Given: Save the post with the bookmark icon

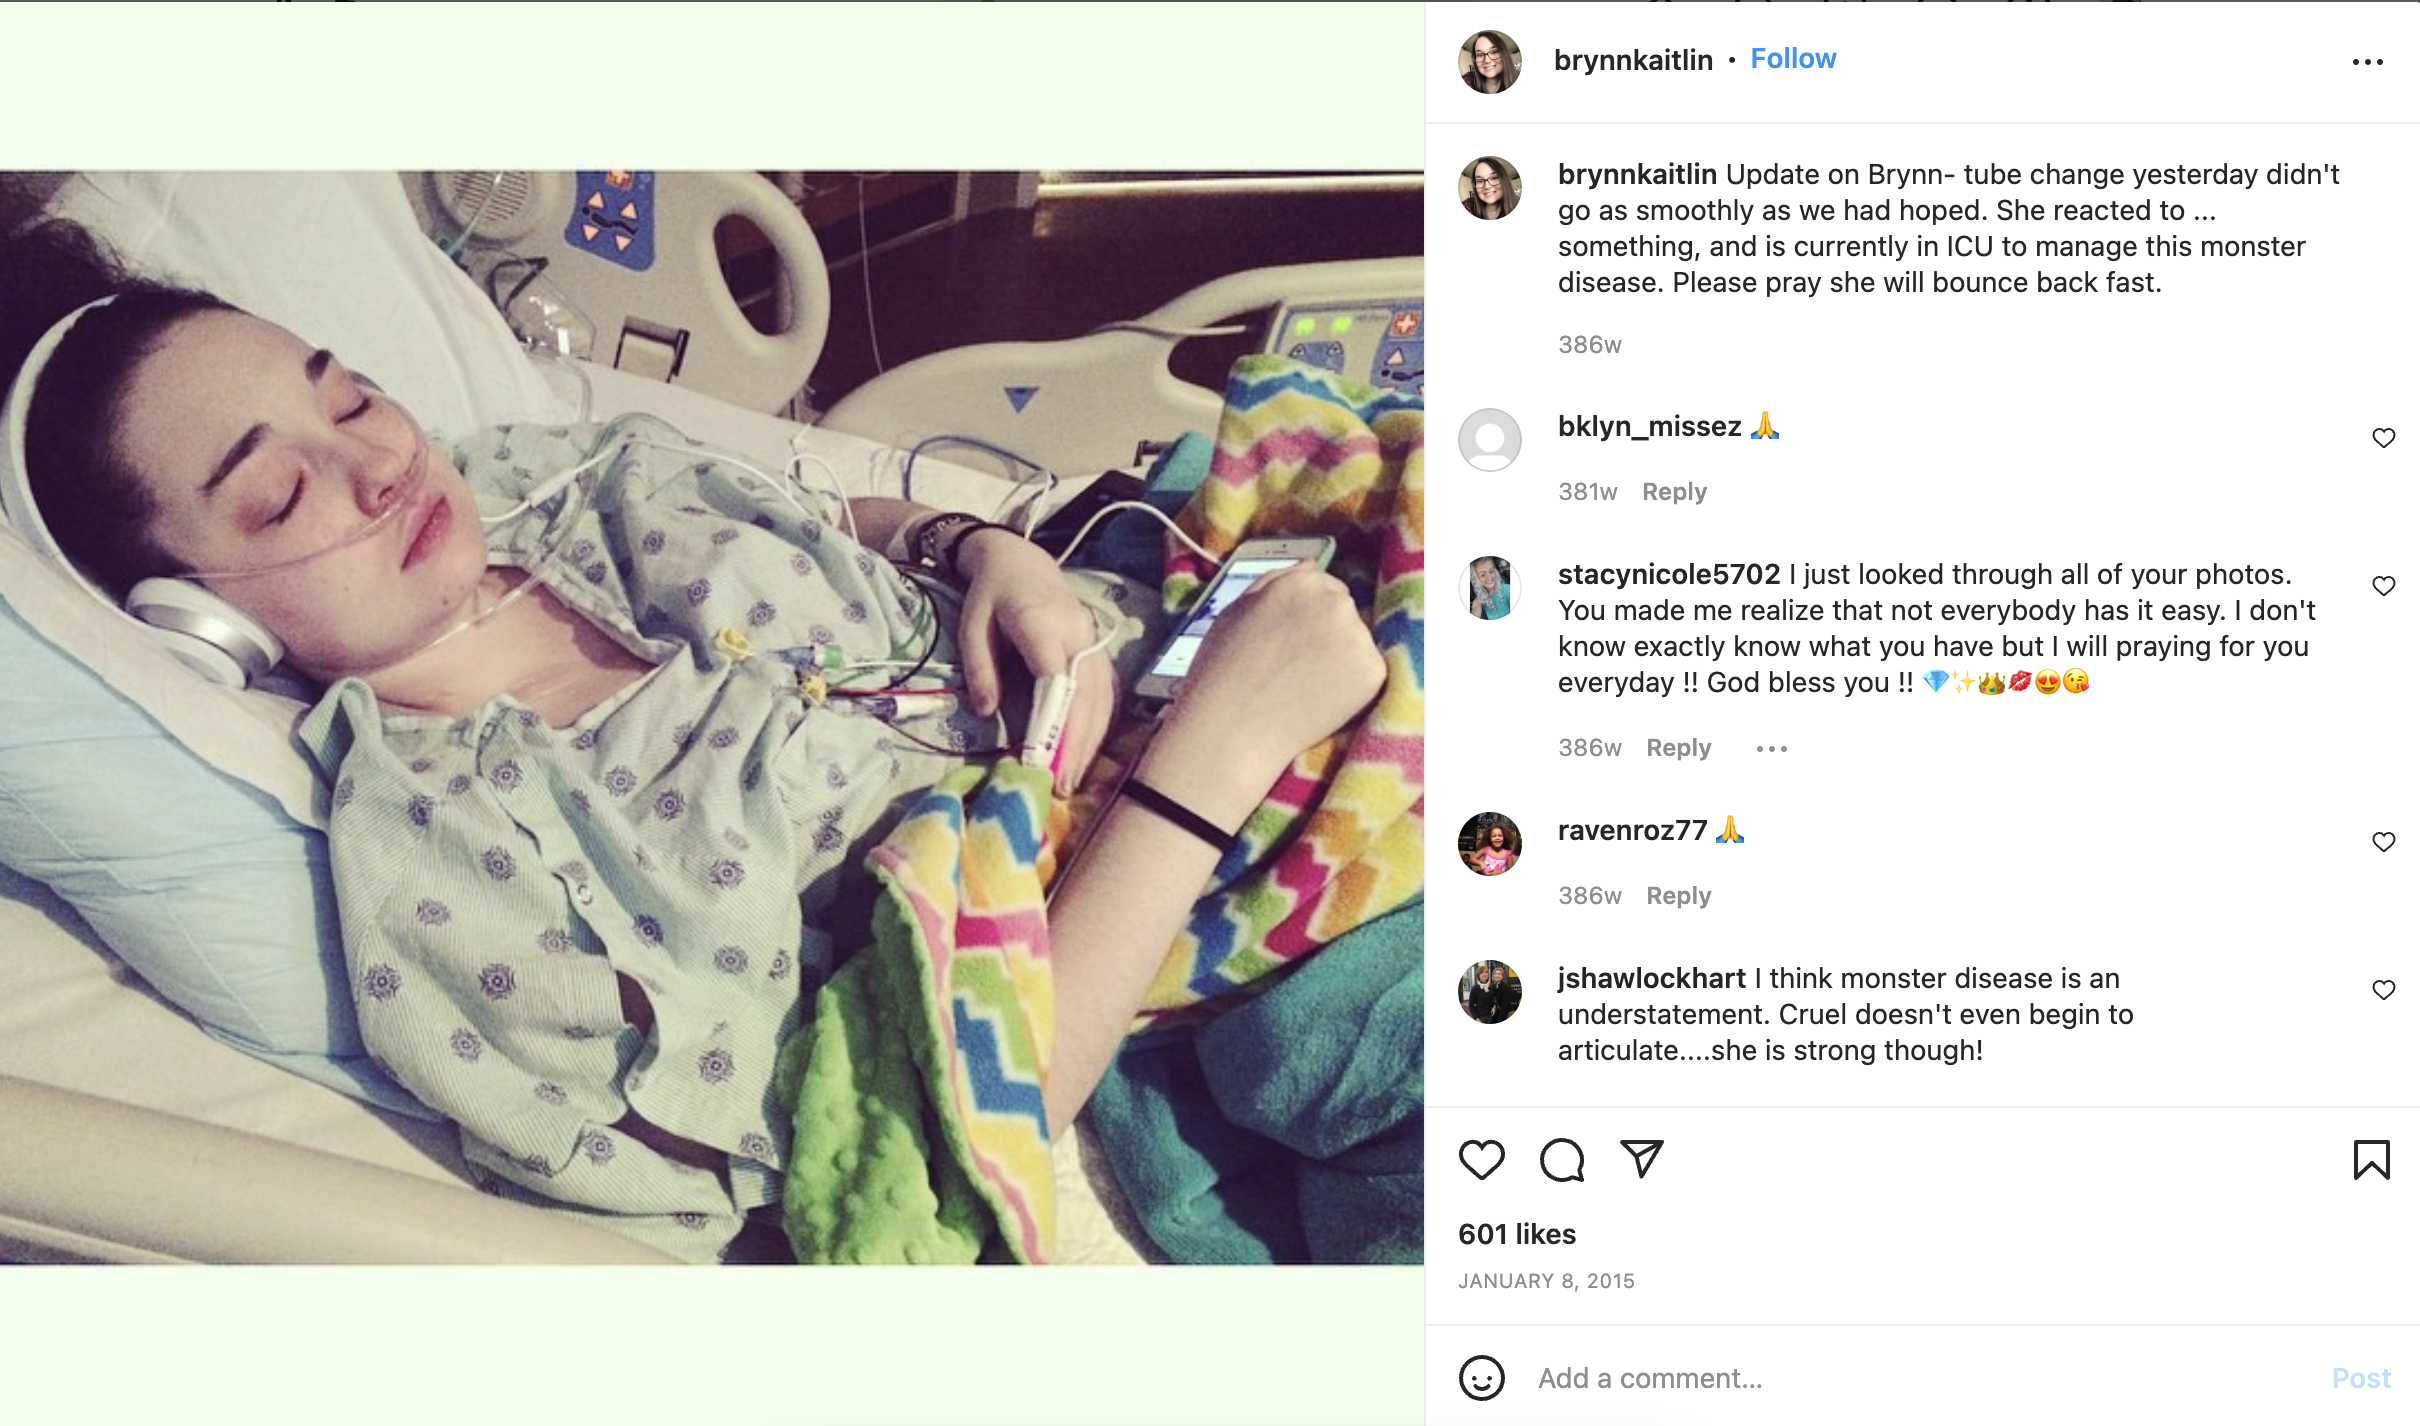Looking at the screenshot, I should coord(2371,1160).
